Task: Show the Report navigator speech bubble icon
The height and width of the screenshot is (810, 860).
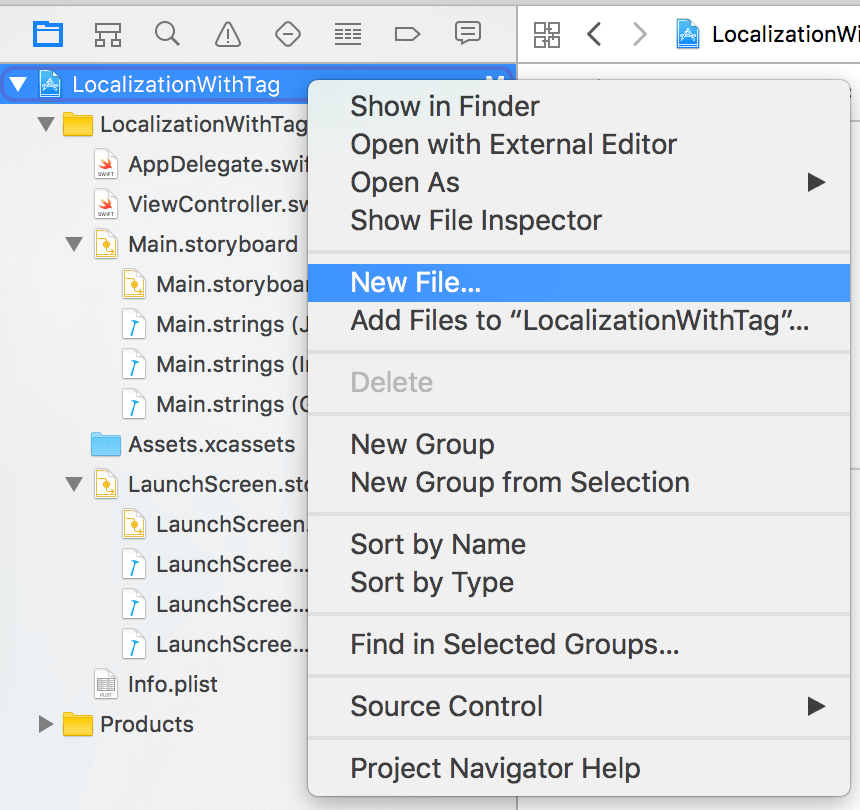Action: (467, 34)
